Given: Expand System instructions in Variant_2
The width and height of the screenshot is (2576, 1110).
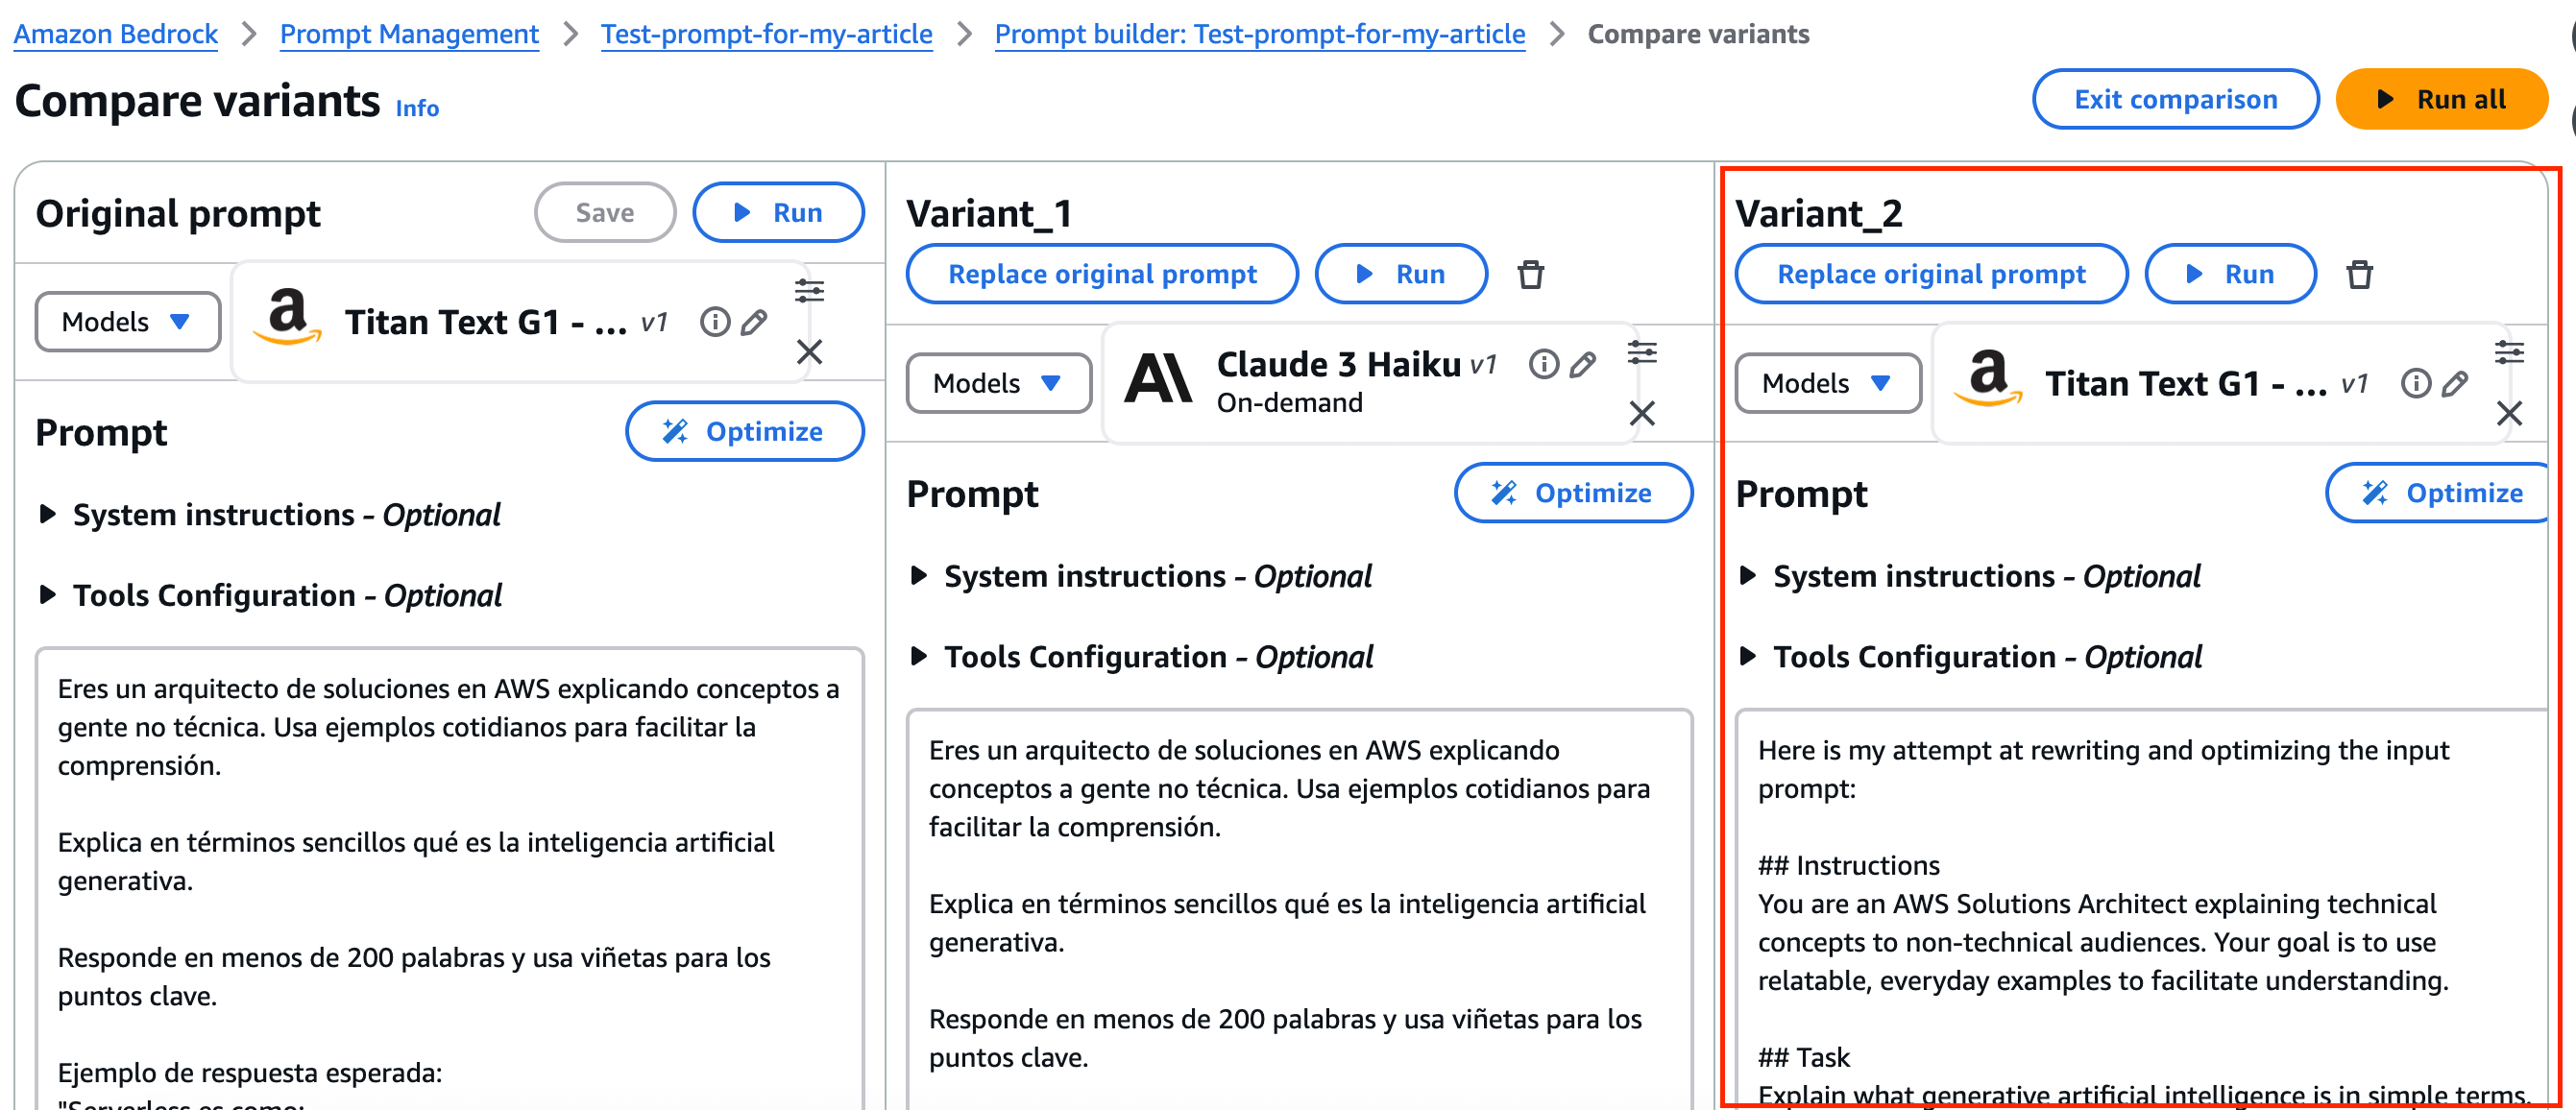Looking at the screenshot, I should click(x=1748, y=576).
